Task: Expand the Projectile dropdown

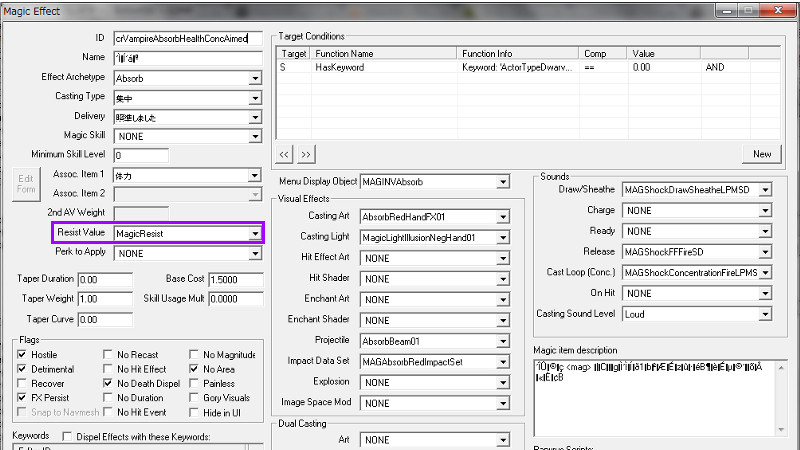Action: 503,341
